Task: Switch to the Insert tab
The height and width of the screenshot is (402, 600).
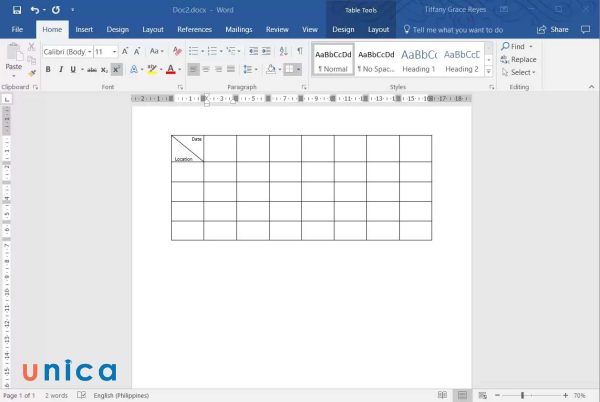Action: (84, 29)
